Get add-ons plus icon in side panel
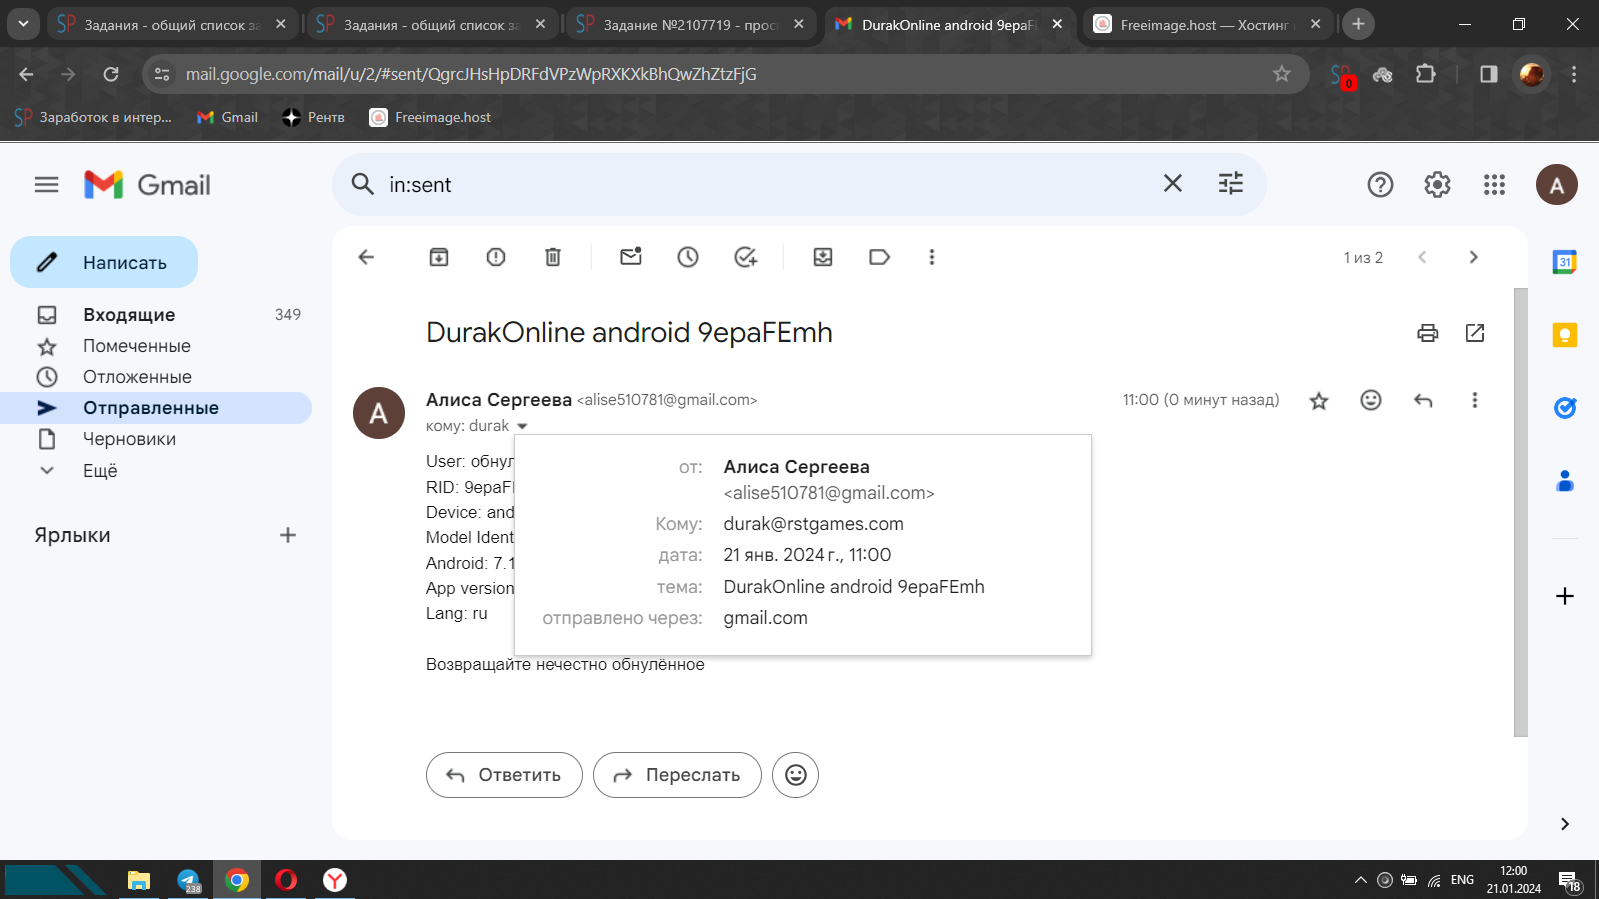 1565,596
